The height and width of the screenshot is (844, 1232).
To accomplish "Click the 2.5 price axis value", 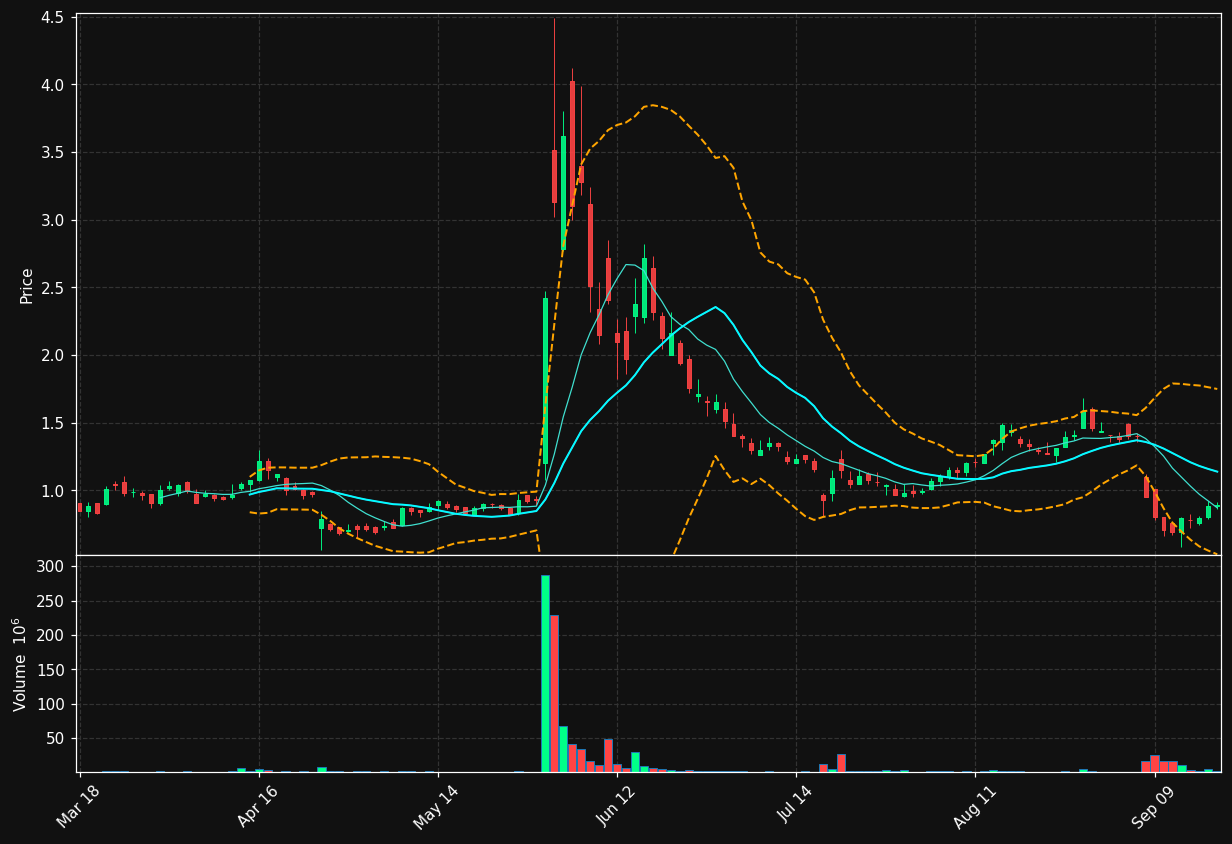I will click(54, 288).
